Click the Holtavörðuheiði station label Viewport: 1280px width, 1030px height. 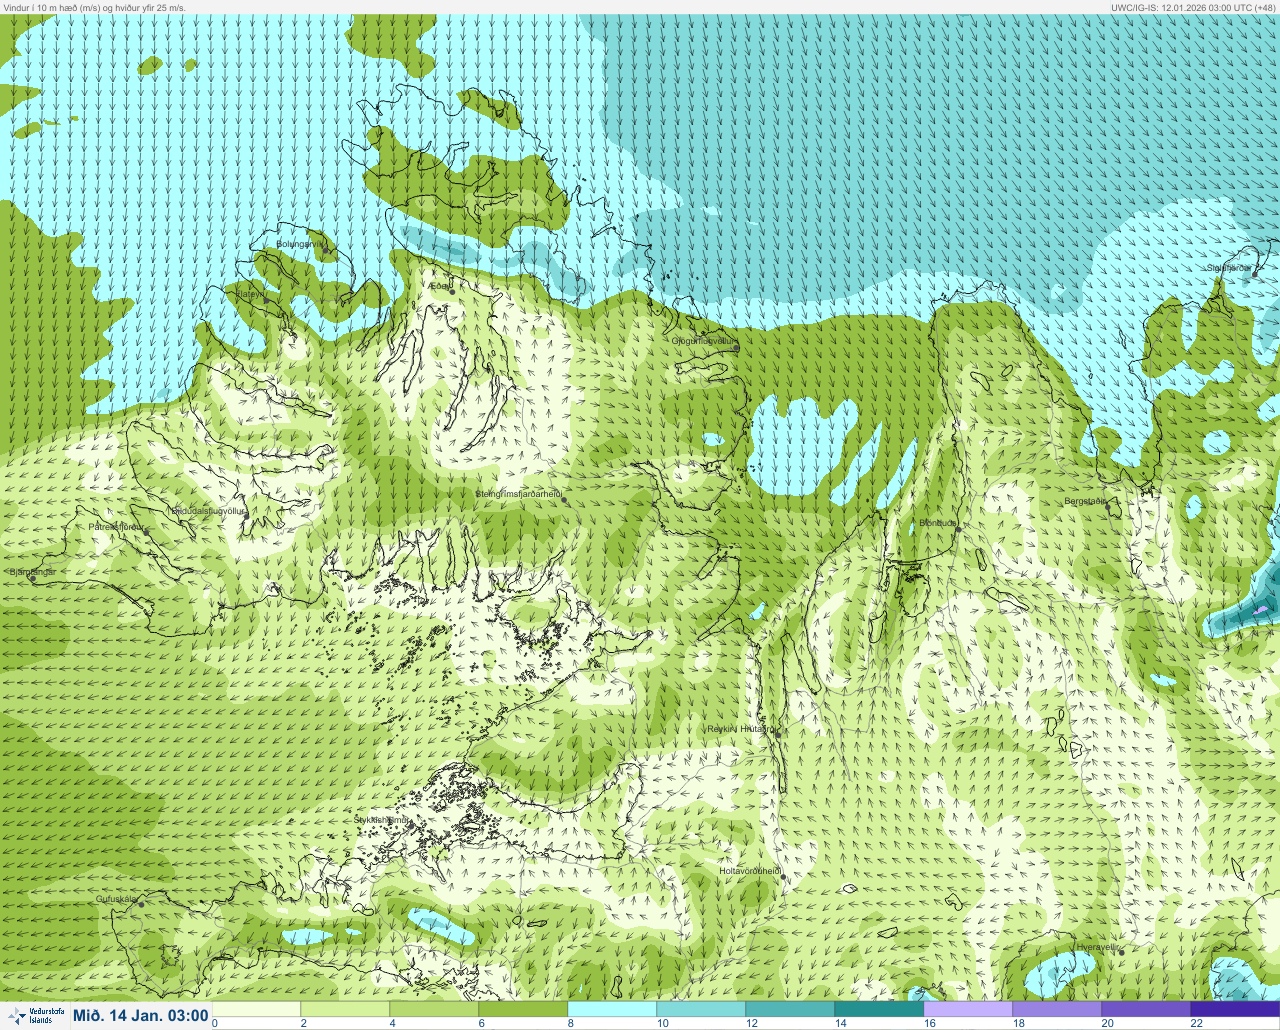750,871
